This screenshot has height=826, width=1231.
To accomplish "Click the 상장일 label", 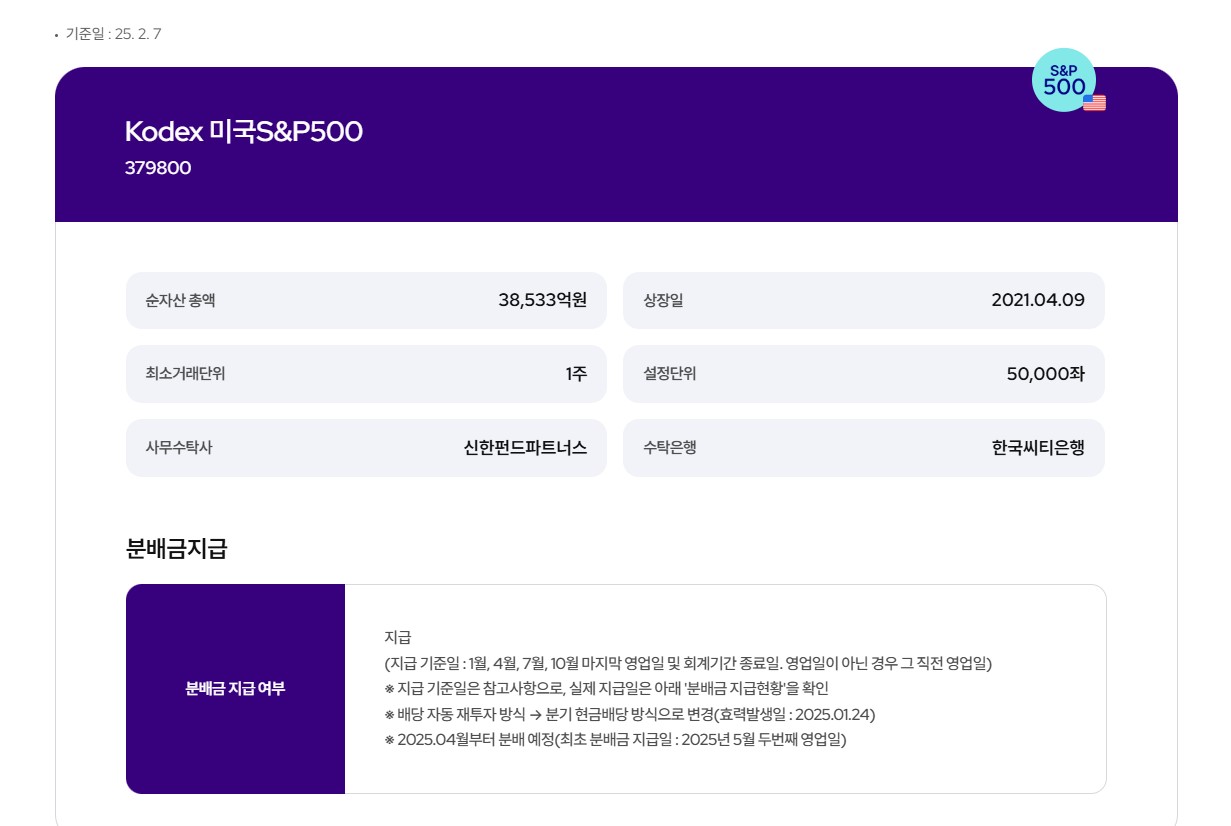I will (663, 300).
